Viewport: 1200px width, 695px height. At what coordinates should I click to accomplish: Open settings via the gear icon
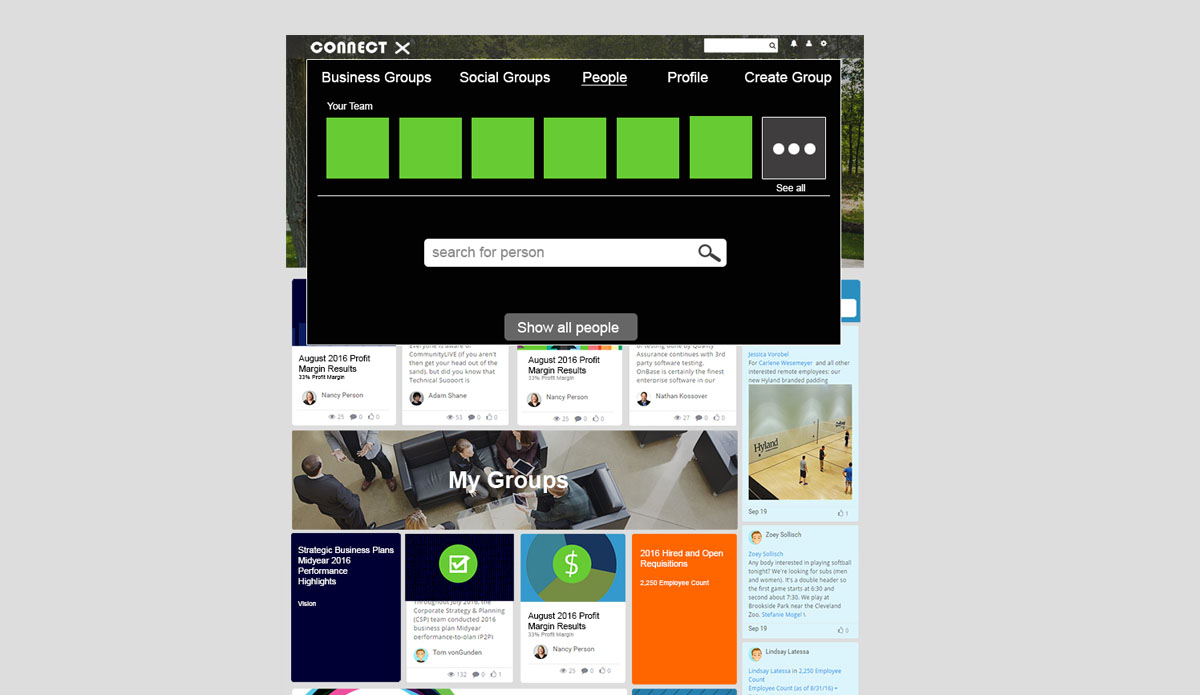tap(823, 44)
